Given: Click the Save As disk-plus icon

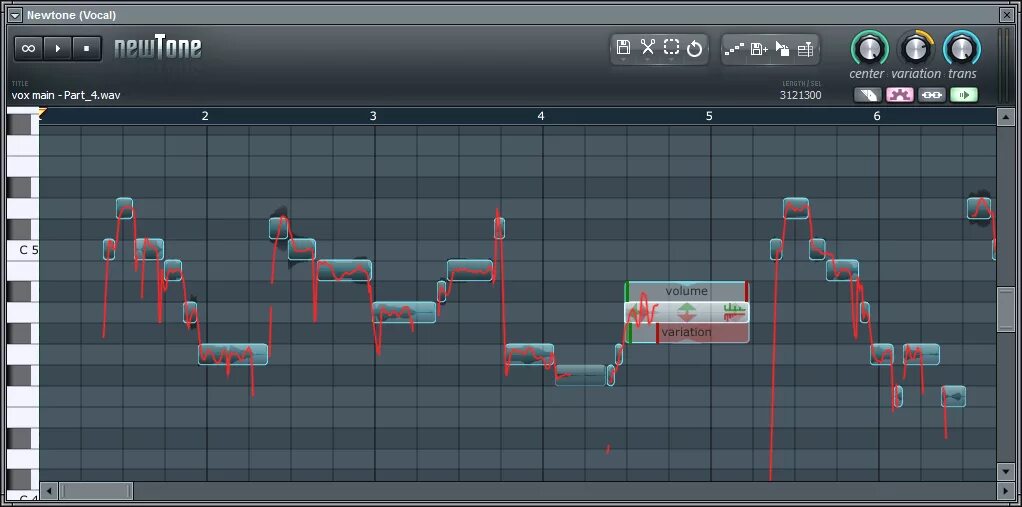Looking at the screenshot, I should (759, 49).
